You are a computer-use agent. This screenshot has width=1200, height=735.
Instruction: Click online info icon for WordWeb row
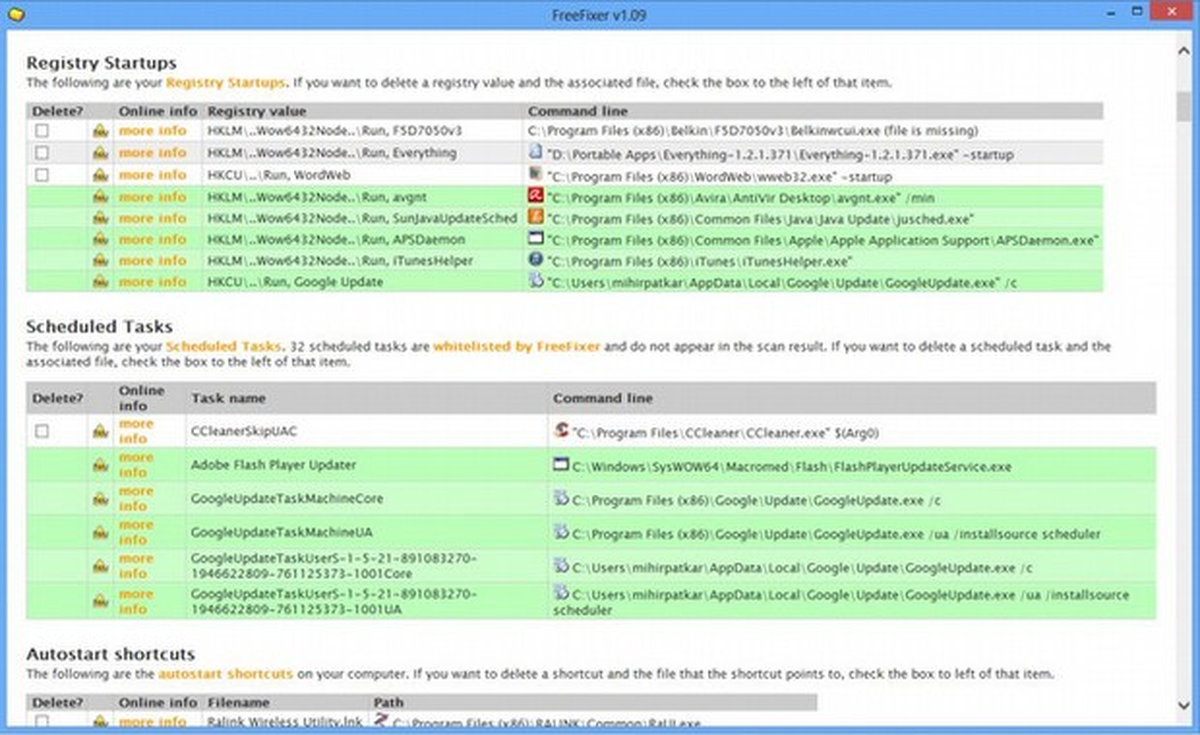point(100,175)
